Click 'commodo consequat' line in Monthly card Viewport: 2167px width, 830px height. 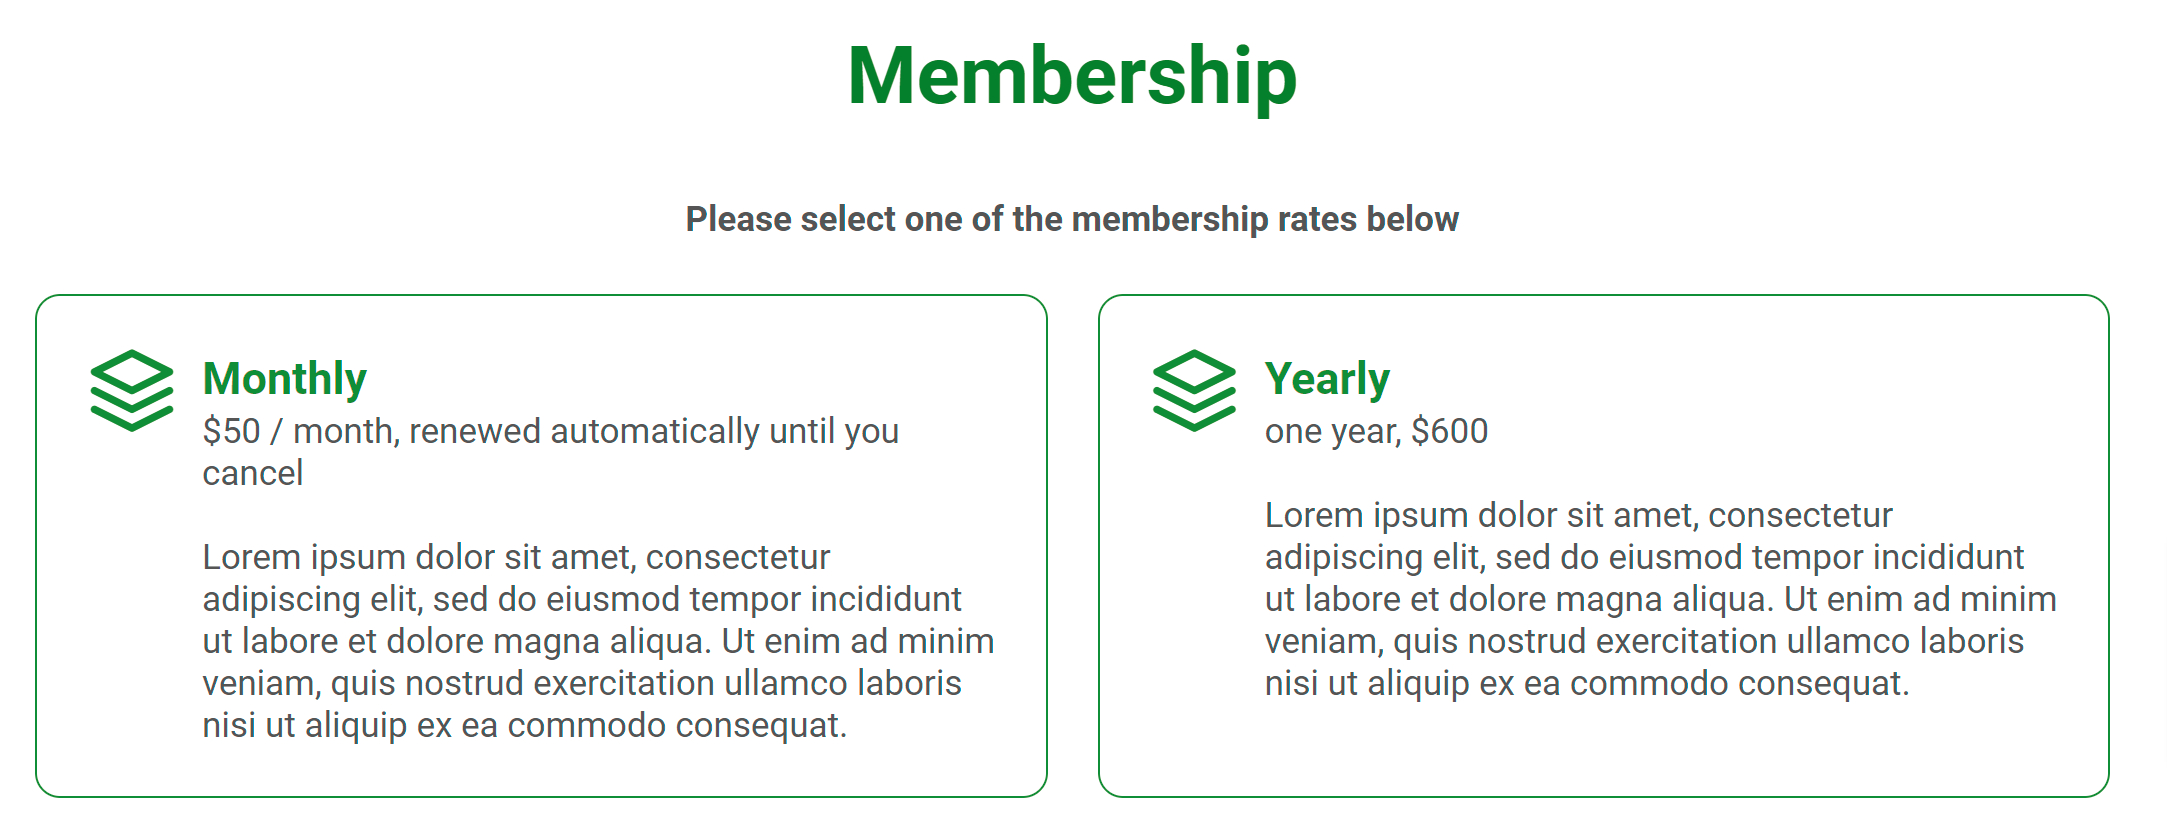tap(525, 725)
